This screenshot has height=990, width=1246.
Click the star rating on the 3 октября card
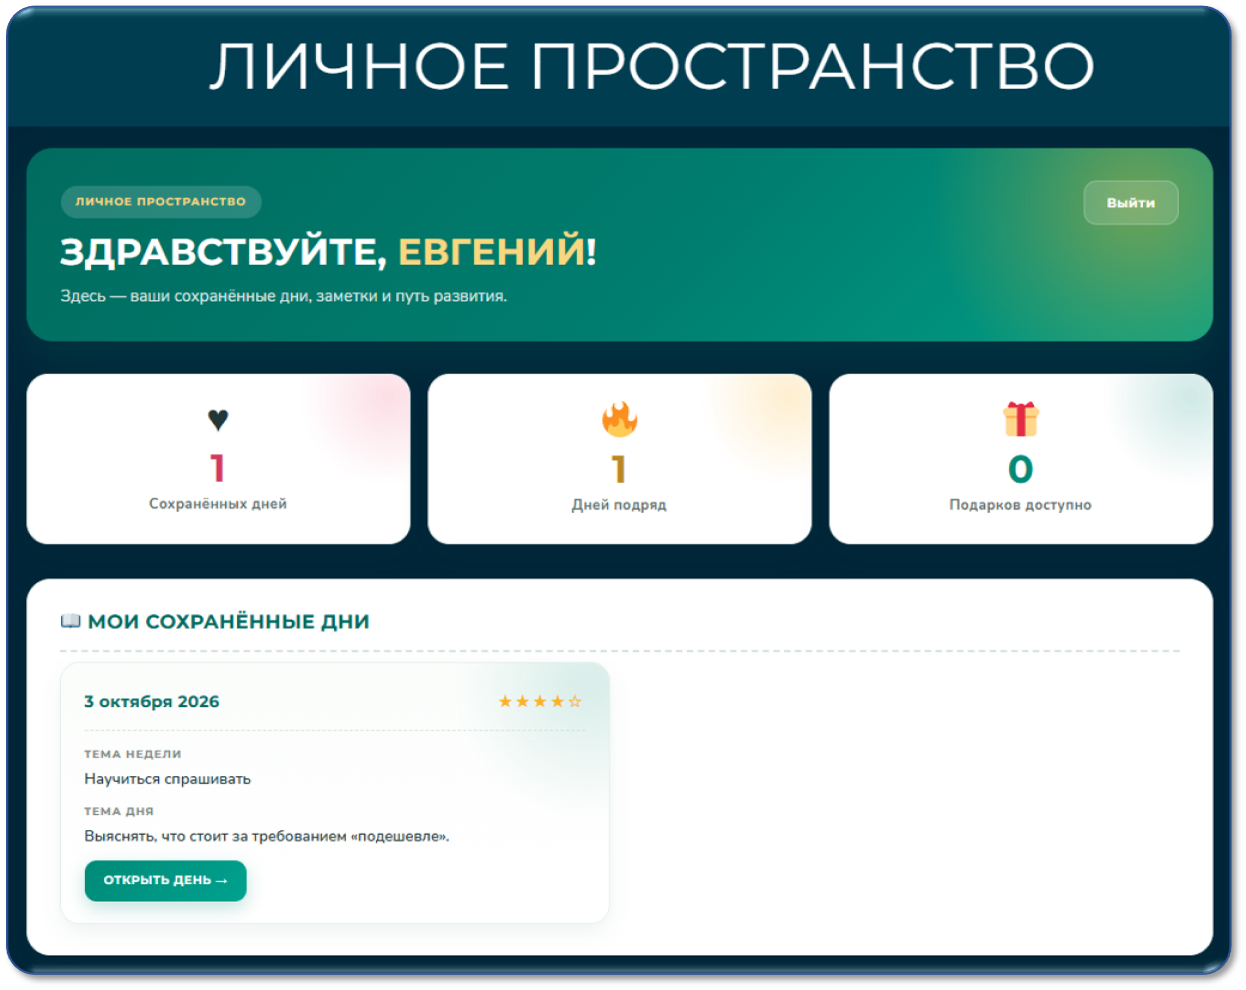[x=540, y=702]
